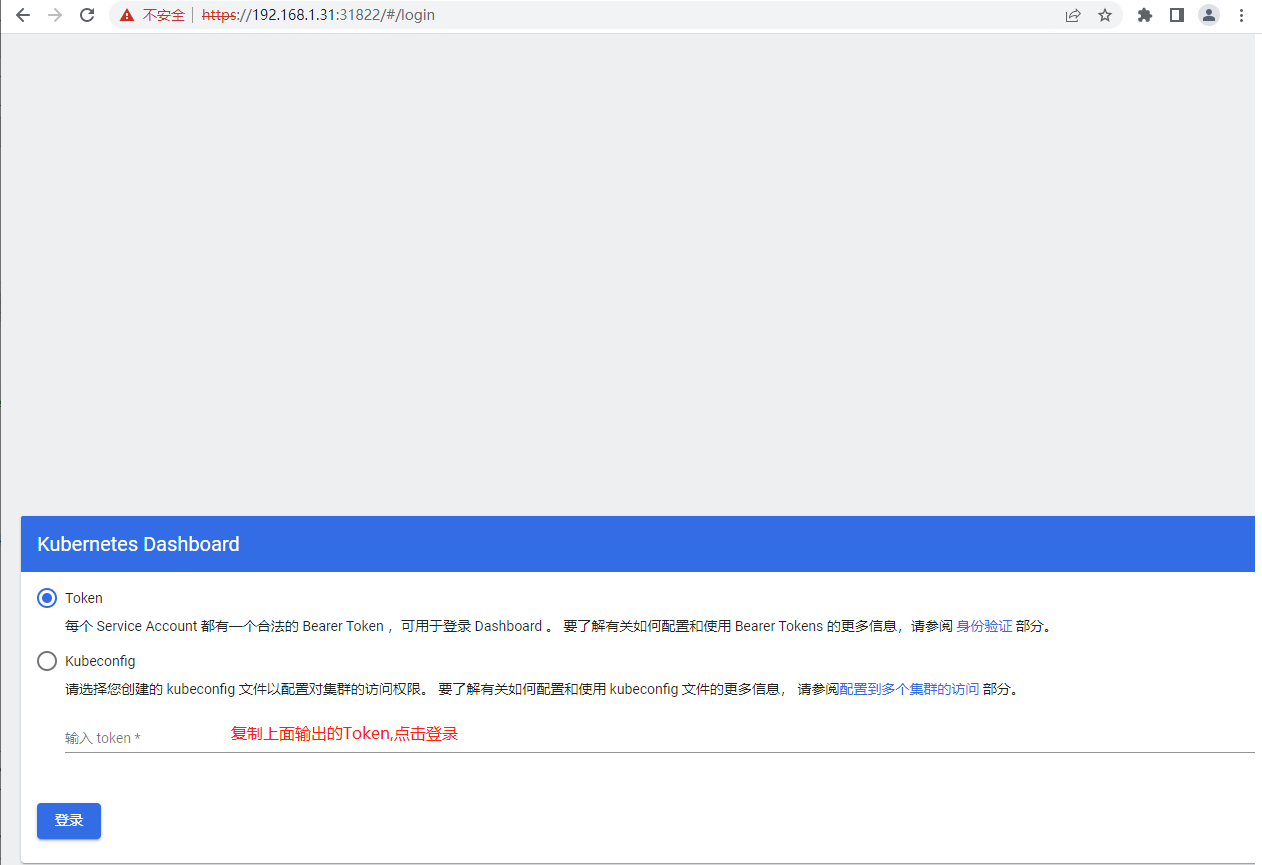Click the Bearer Token description sentence

tap(558, 626)
